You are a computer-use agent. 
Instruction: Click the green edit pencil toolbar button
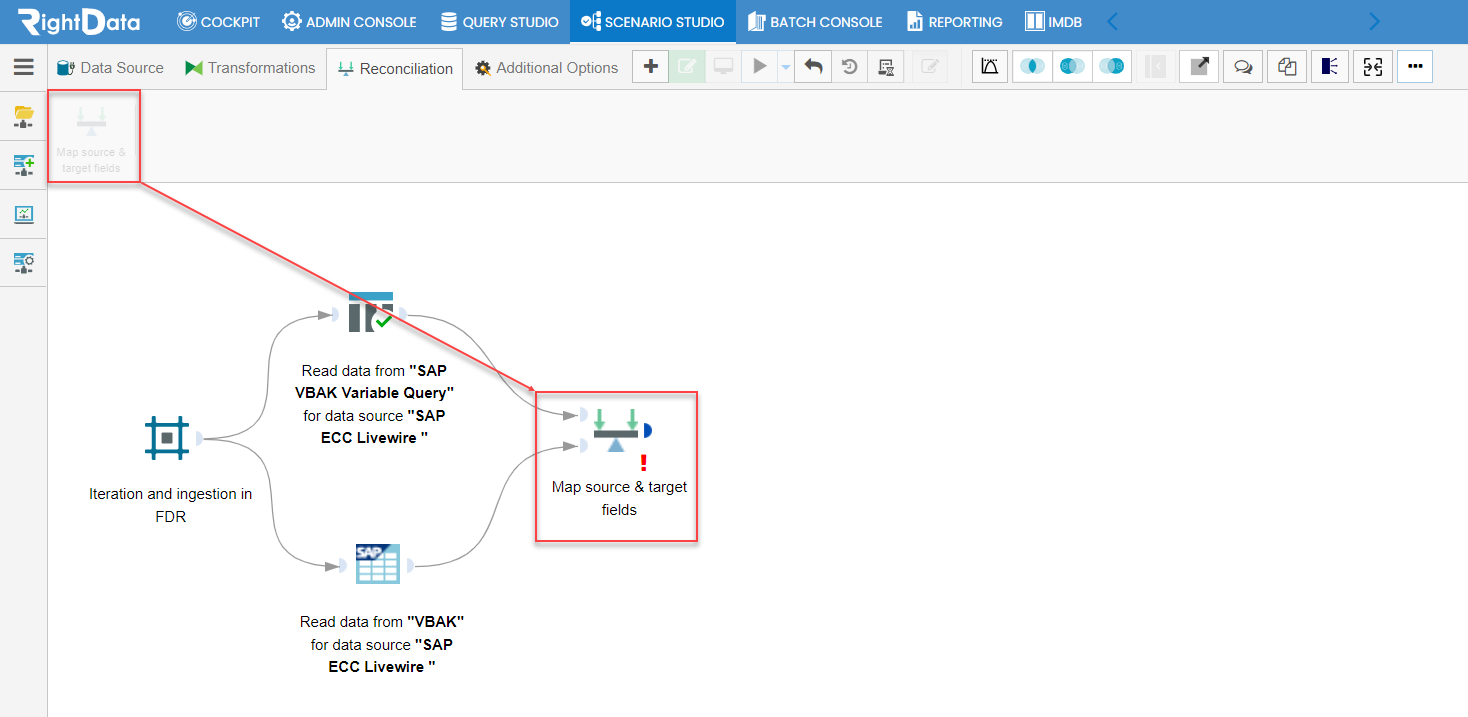(x=687, y=67)
